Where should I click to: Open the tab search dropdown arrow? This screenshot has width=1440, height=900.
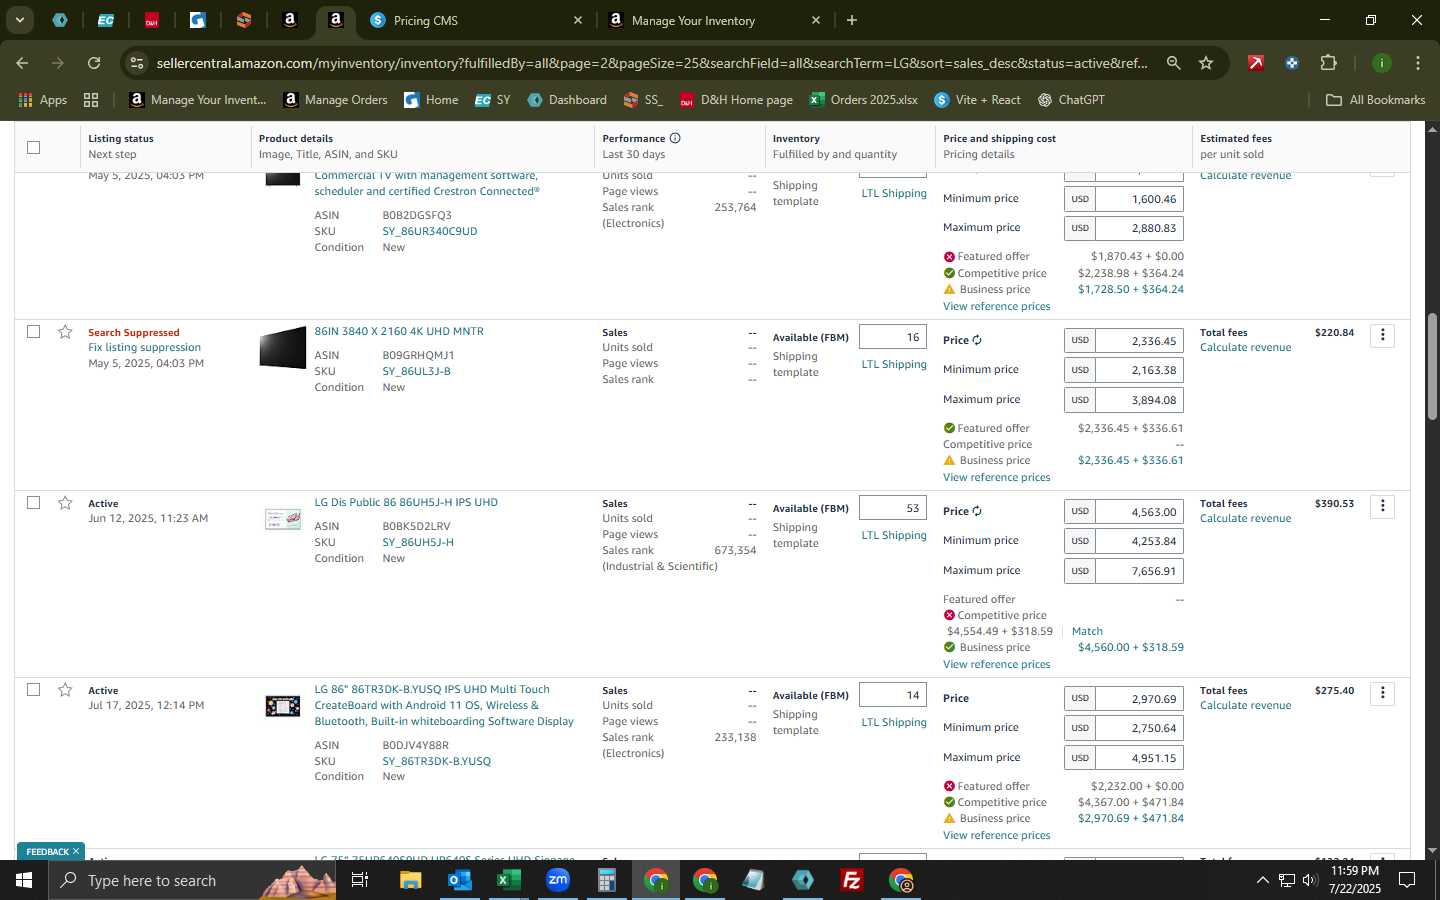19,20
